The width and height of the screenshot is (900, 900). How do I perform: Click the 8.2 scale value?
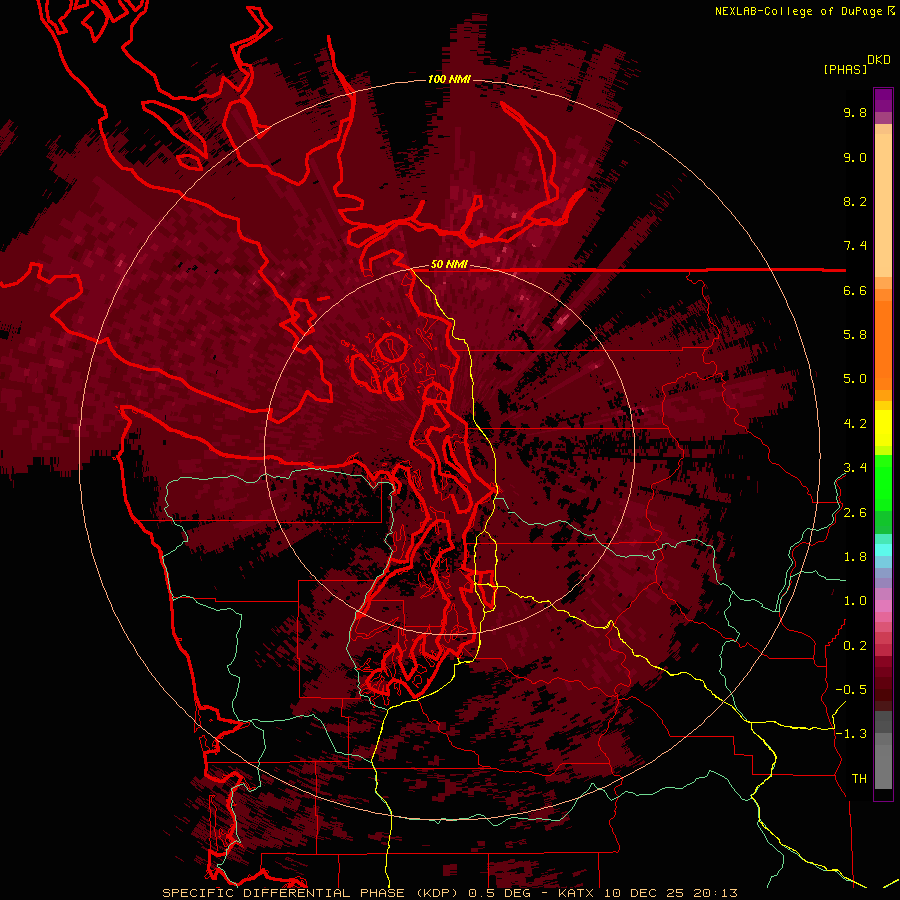point(855,201)
